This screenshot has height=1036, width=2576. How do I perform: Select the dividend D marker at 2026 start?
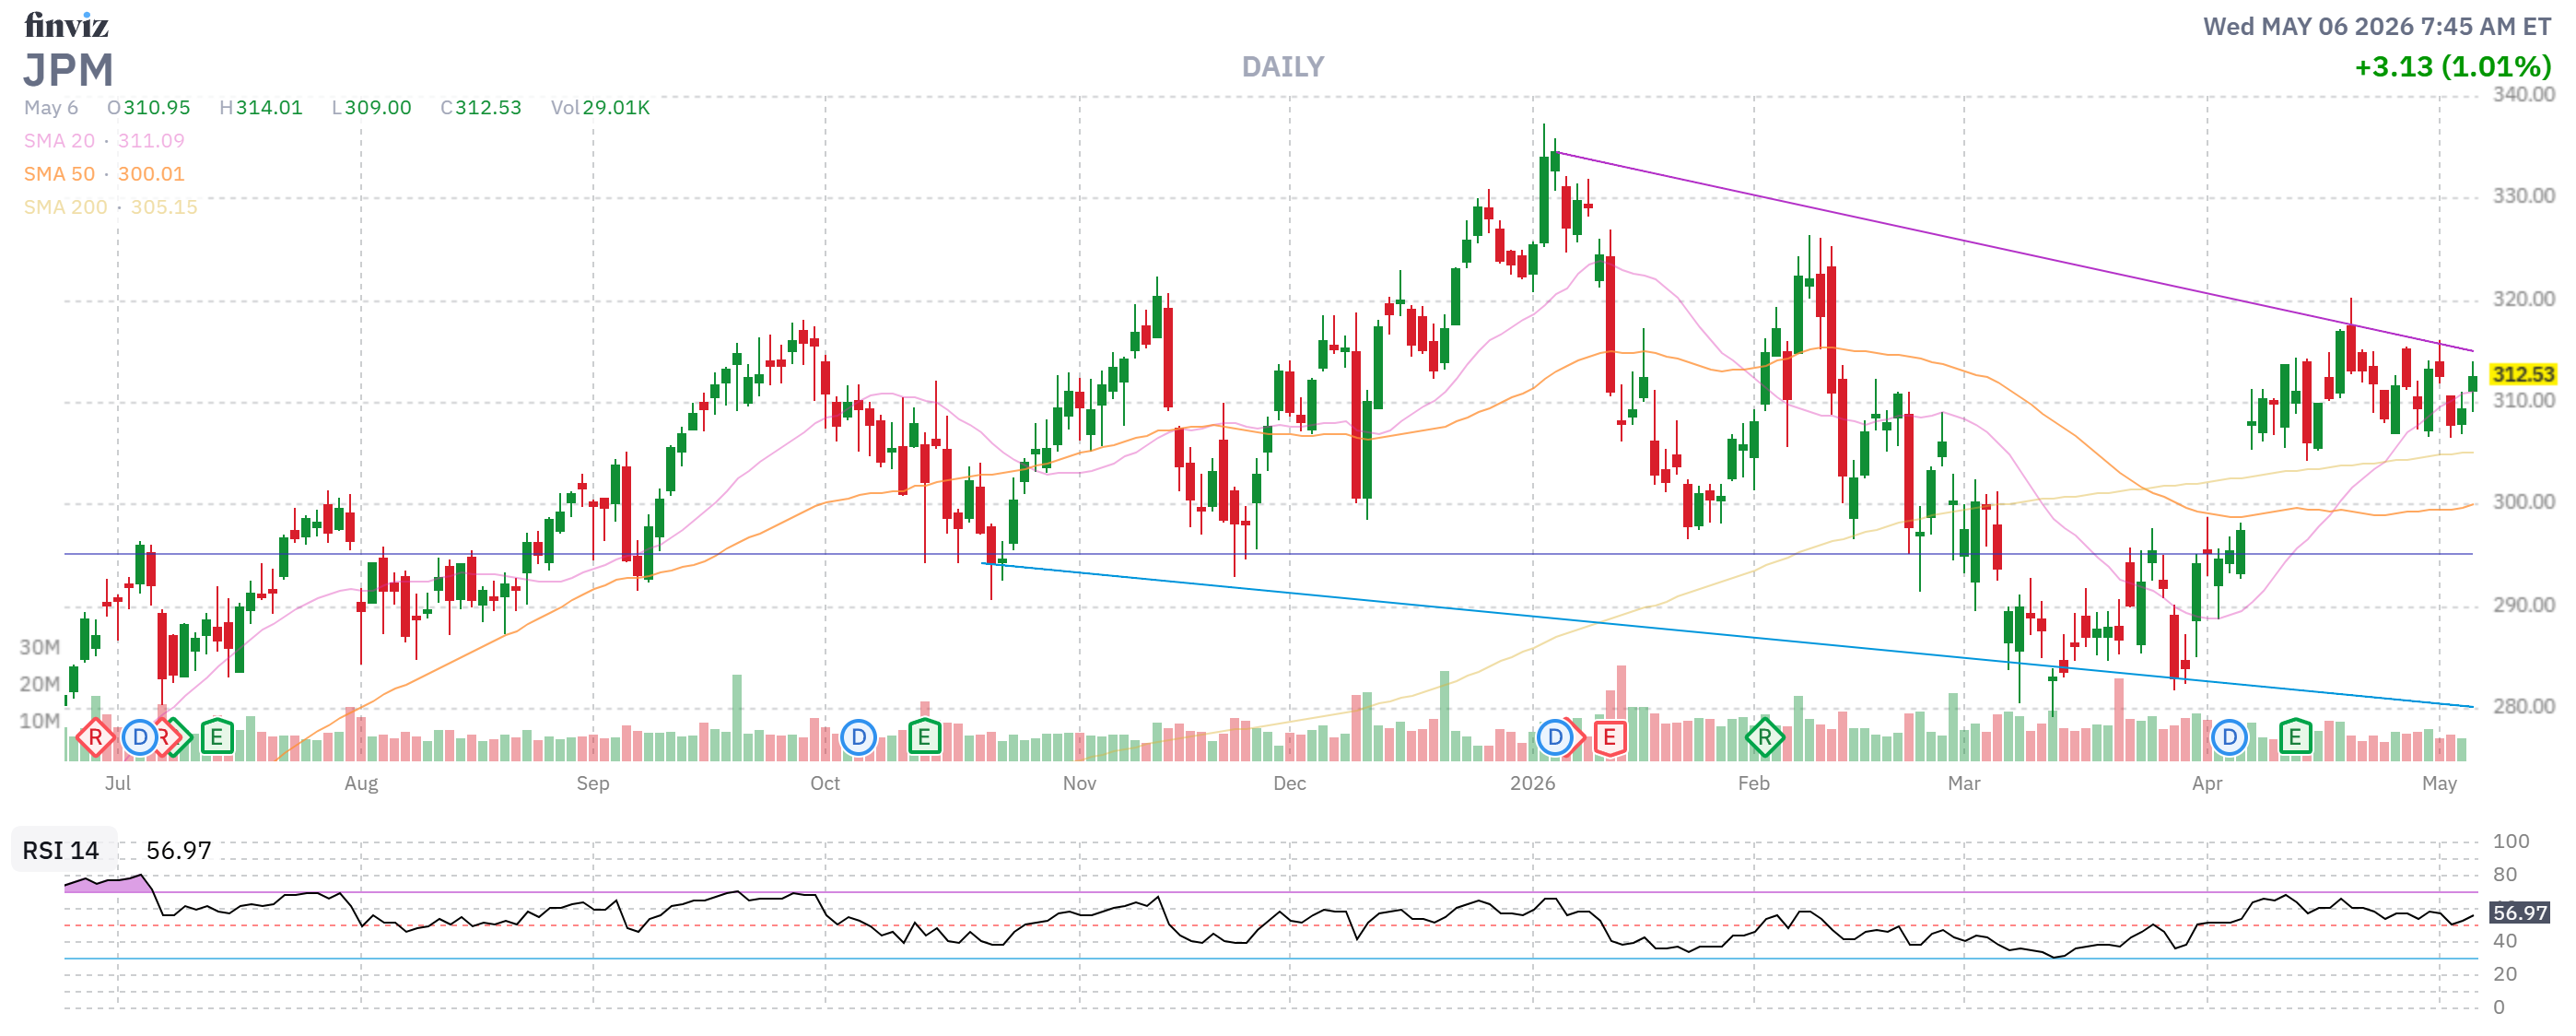[x=1554, y=738]
